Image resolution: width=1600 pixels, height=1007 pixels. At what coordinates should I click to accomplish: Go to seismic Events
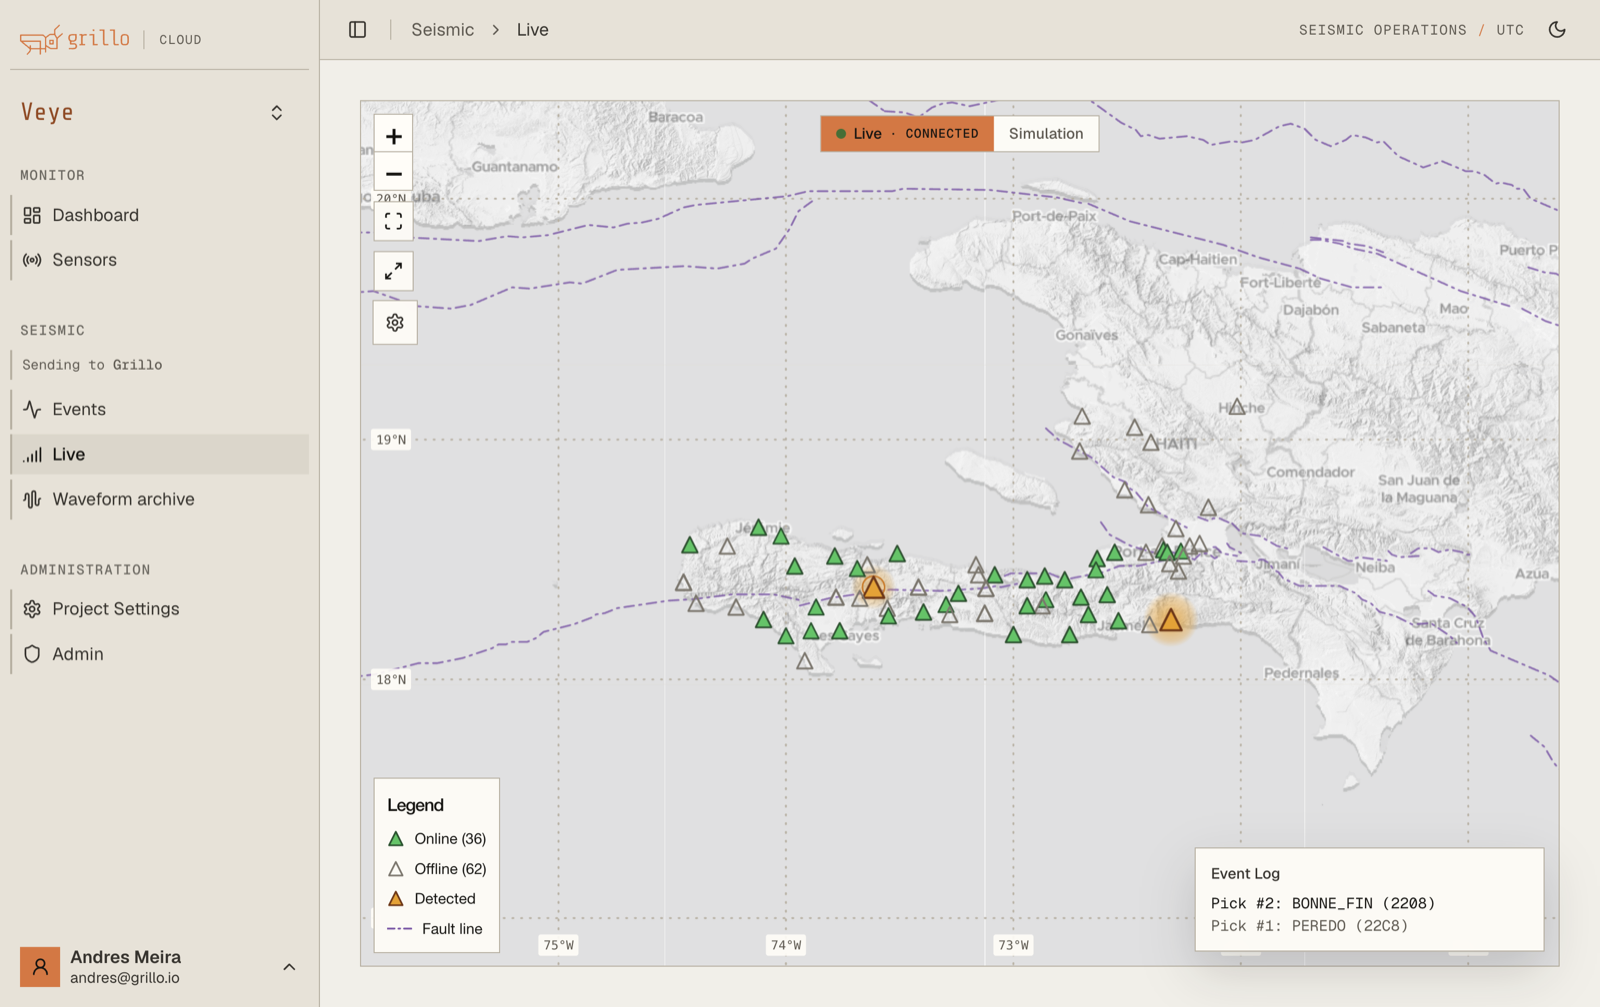[160, 409]
